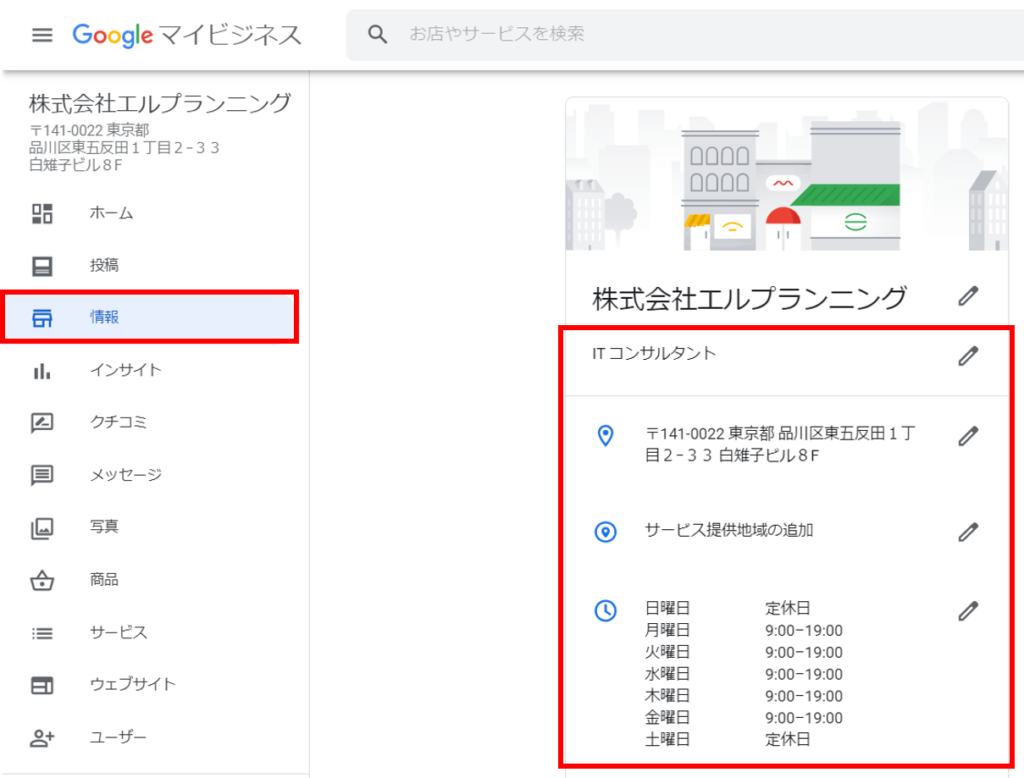This screenshot has height=778, width=1024.
Task: Click the ホーム dashboard icon
Action: (42, 214)
